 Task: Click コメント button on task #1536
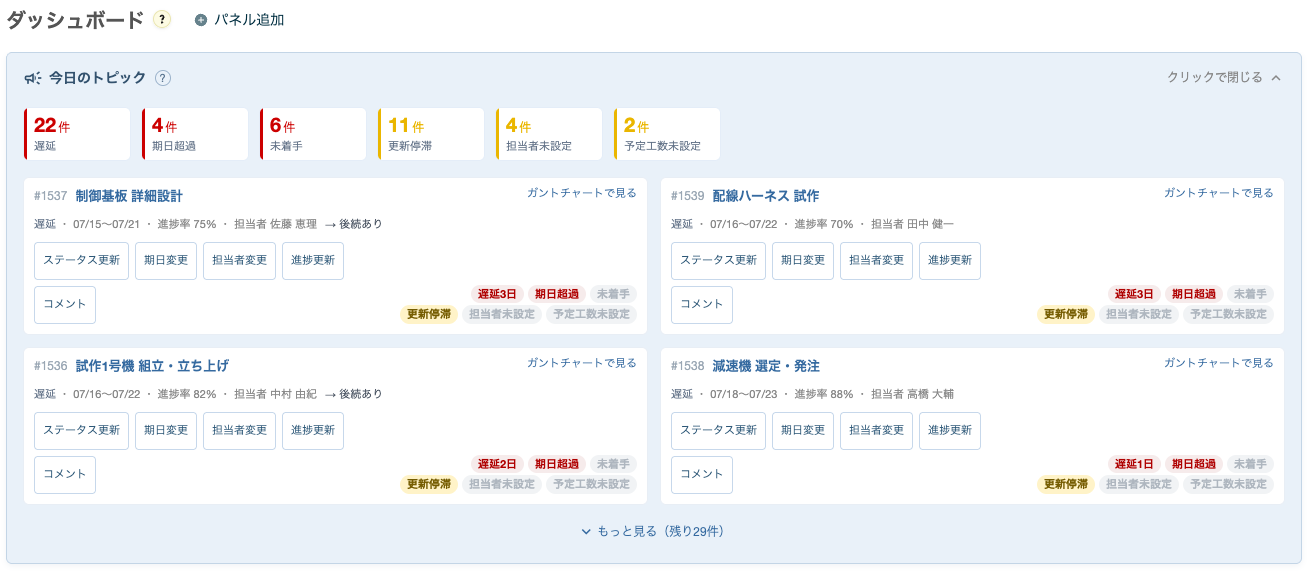click(65, 474)
